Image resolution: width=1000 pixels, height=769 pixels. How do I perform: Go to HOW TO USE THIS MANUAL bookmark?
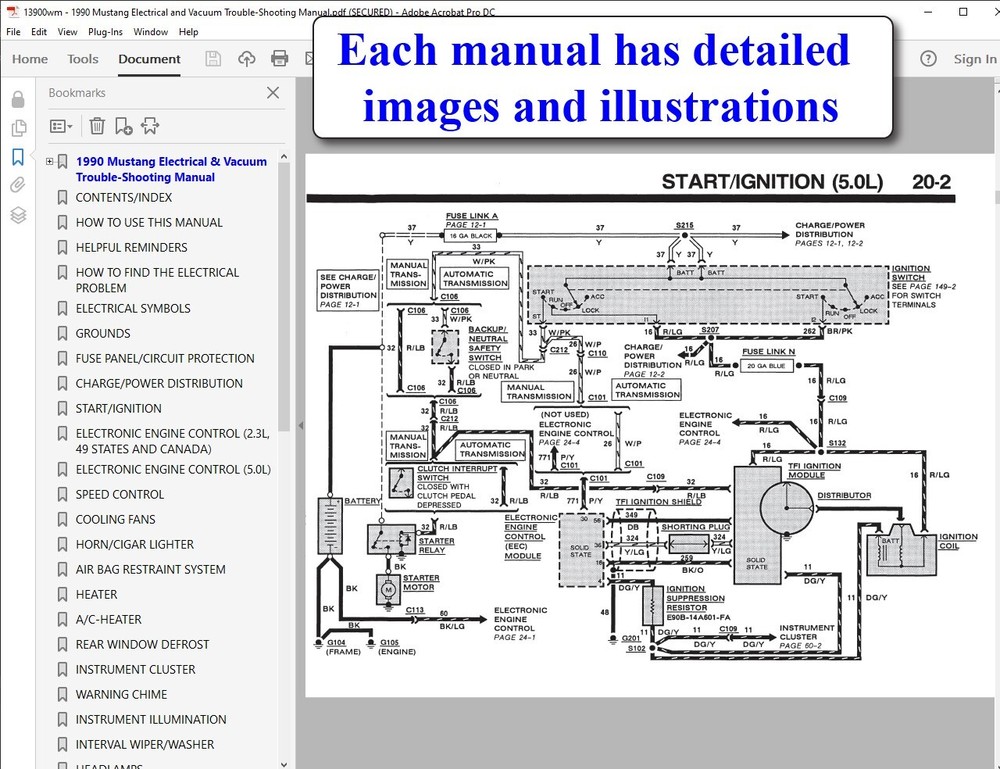click(149, 223)
